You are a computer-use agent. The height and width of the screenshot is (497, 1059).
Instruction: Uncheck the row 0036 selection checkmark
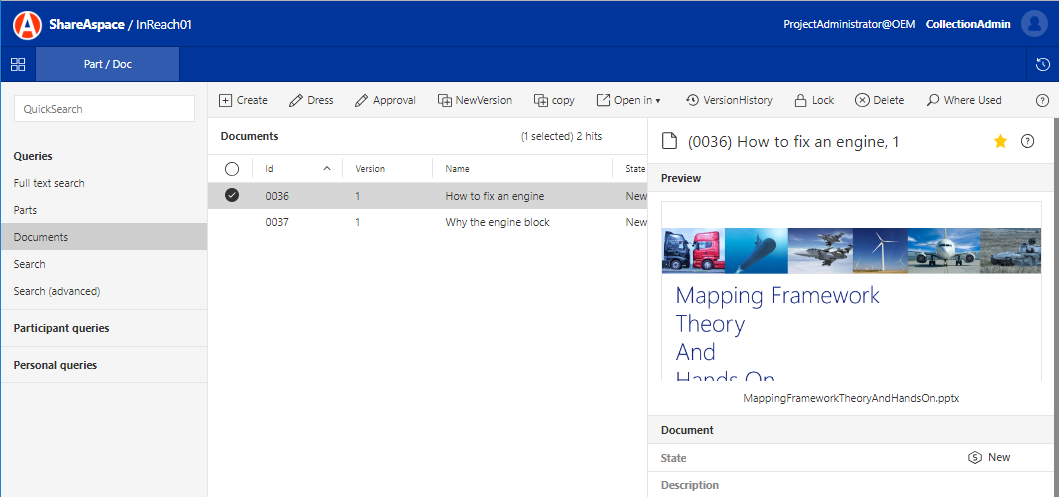(232, 196)
